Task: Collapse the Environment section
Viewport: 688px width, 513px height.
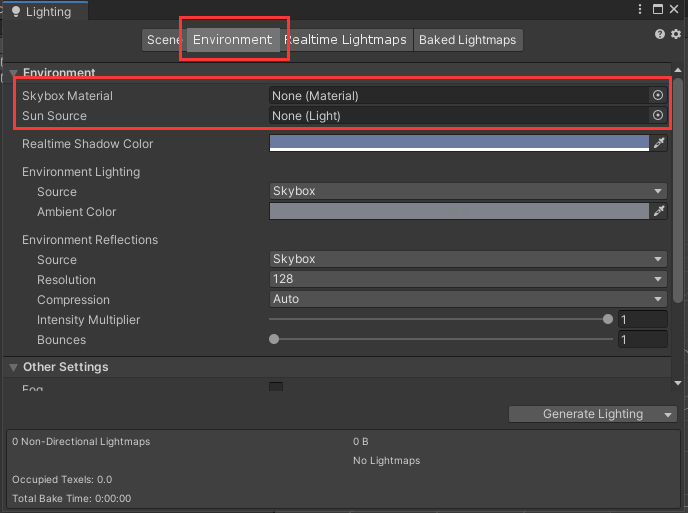Action: coord(14,73)
